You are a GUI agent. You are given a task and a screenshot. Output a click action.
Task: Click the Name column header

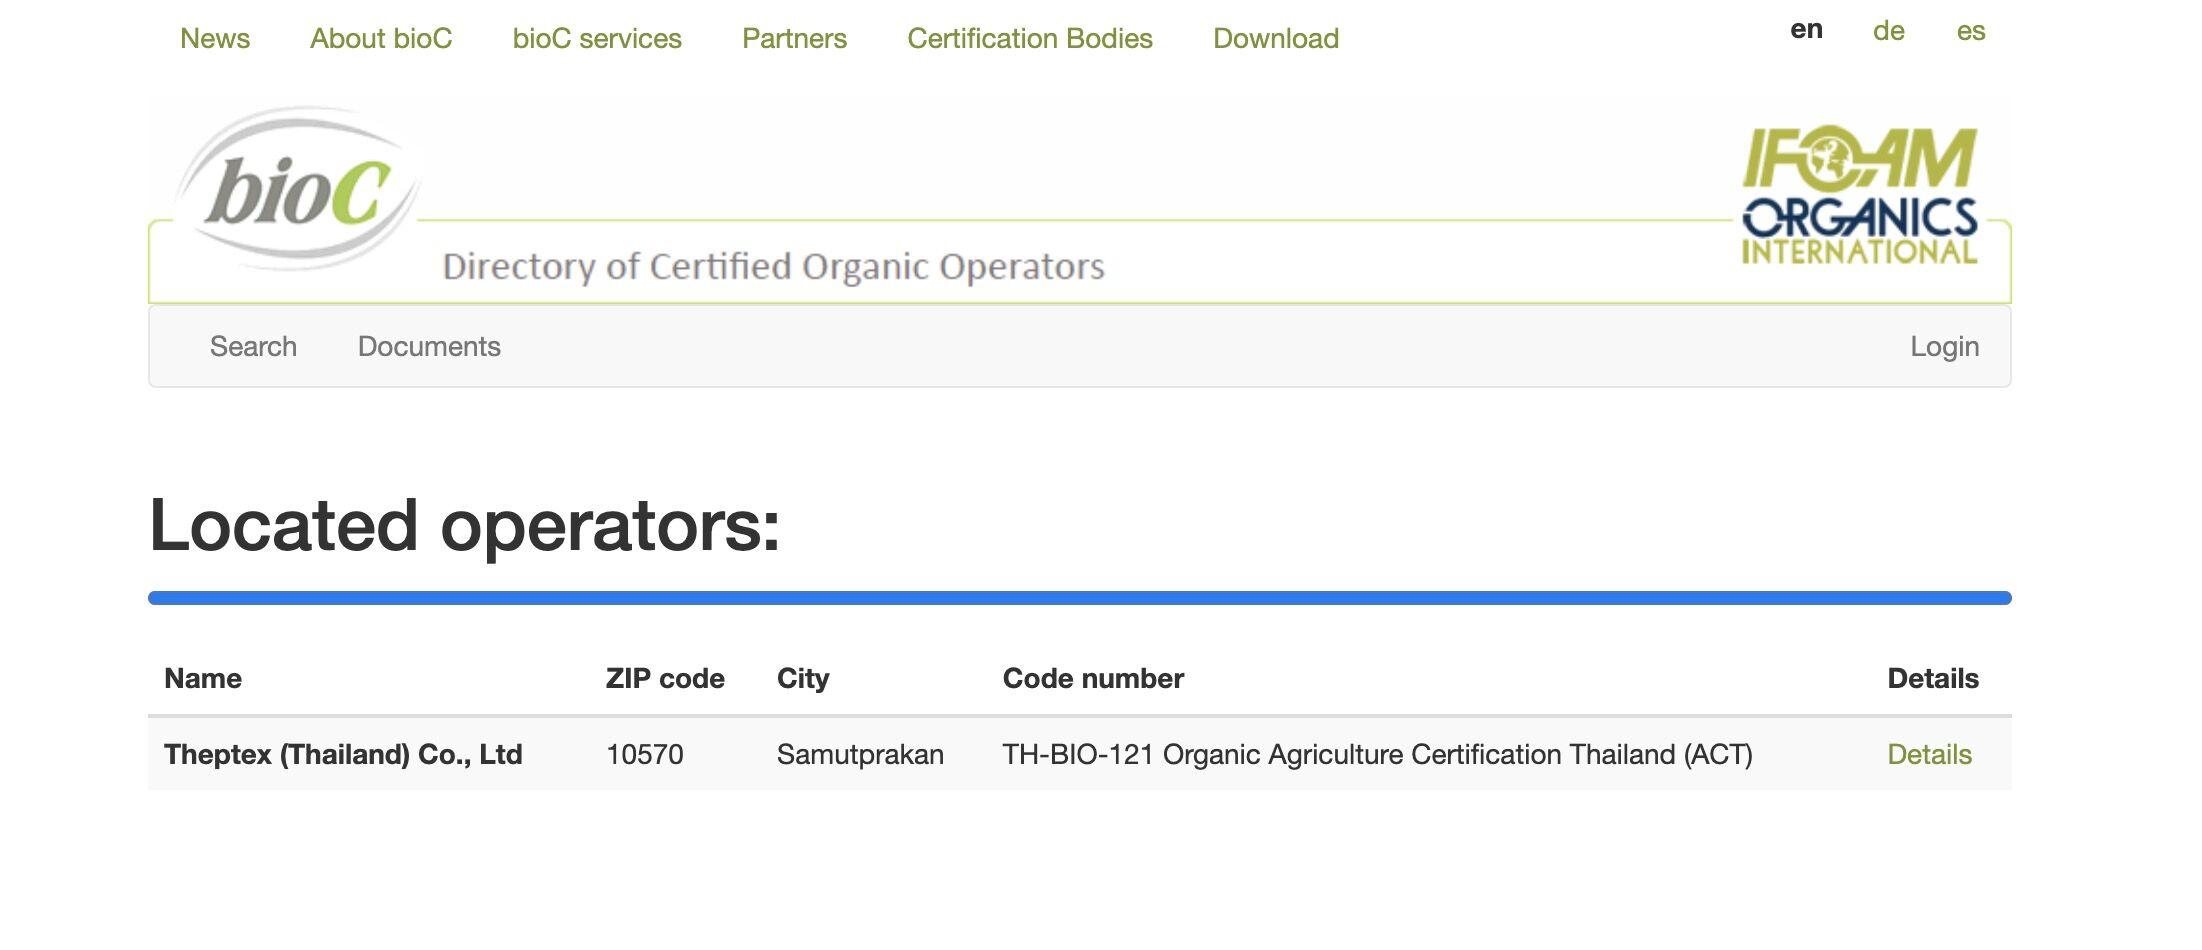point(203,679)
